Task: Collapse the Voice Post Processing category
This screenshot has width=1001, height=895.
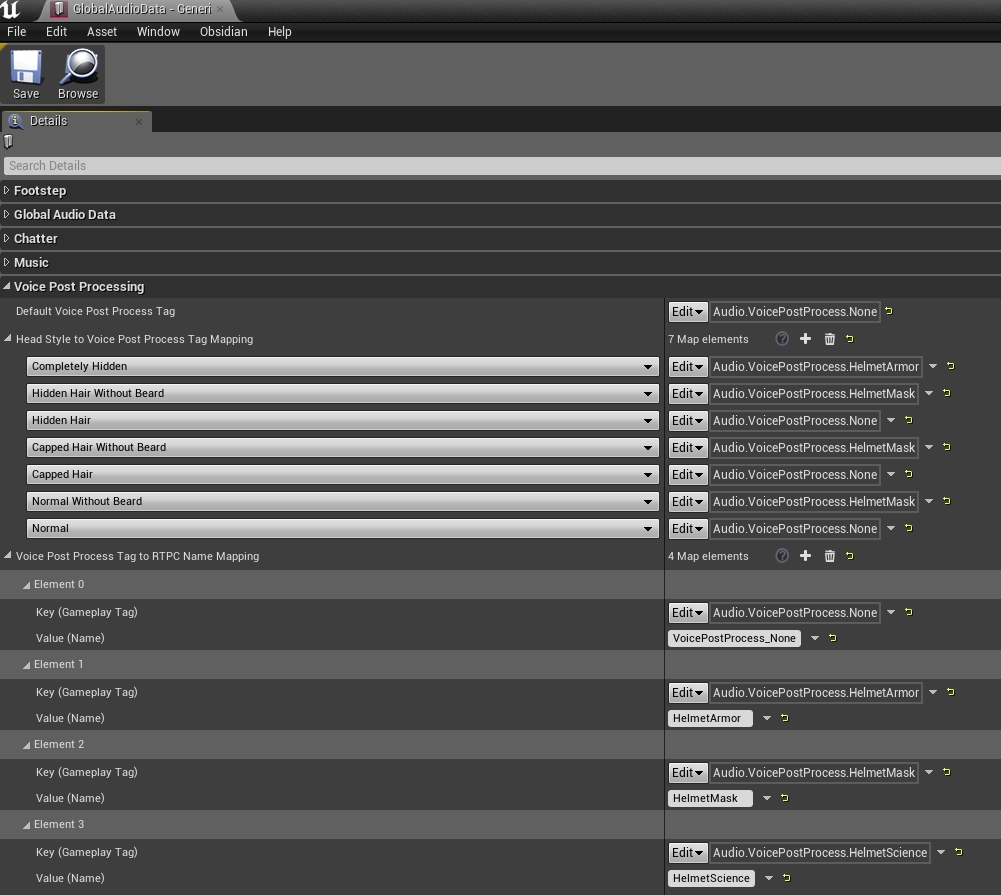Action: pyautogui.click(x=6, y=287)
